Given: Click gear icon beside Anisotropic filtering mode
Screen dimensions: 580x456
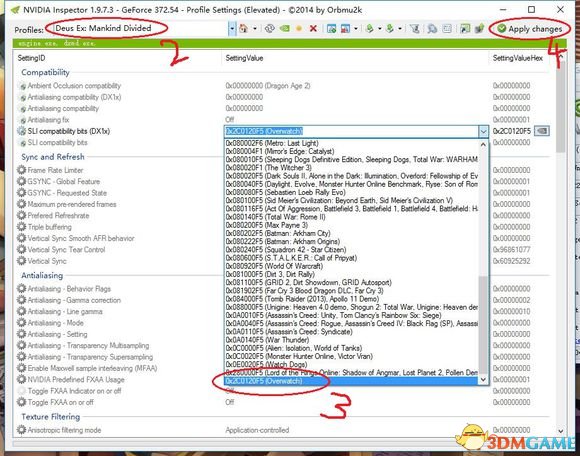Looking at the screenshot, I should 21,430.
